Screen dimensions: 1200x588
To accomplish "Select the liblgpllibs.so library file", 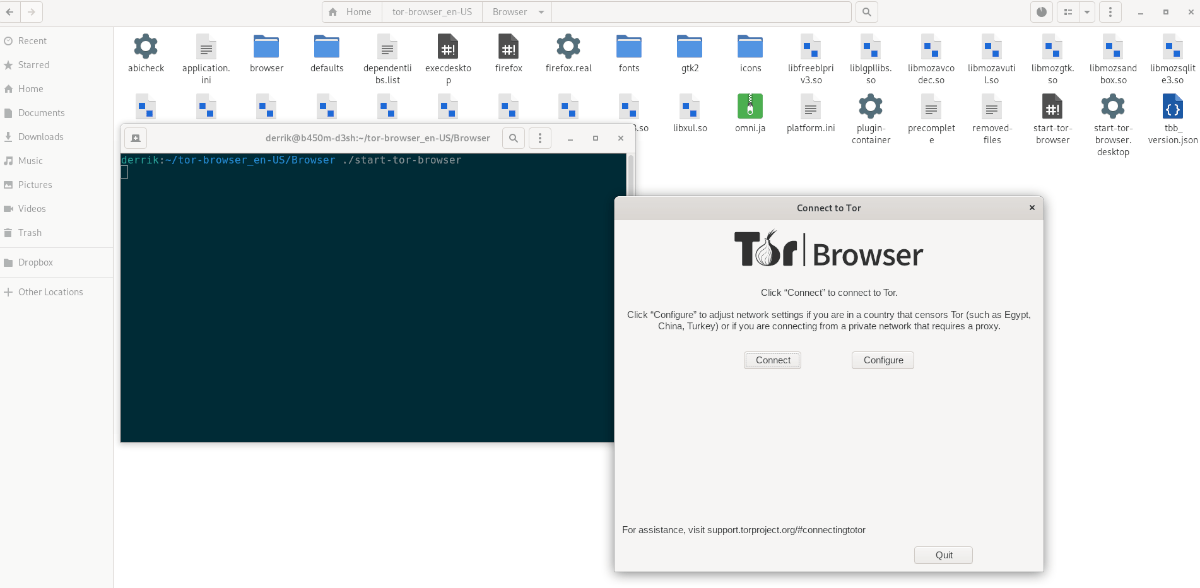I will coord(871,46).
